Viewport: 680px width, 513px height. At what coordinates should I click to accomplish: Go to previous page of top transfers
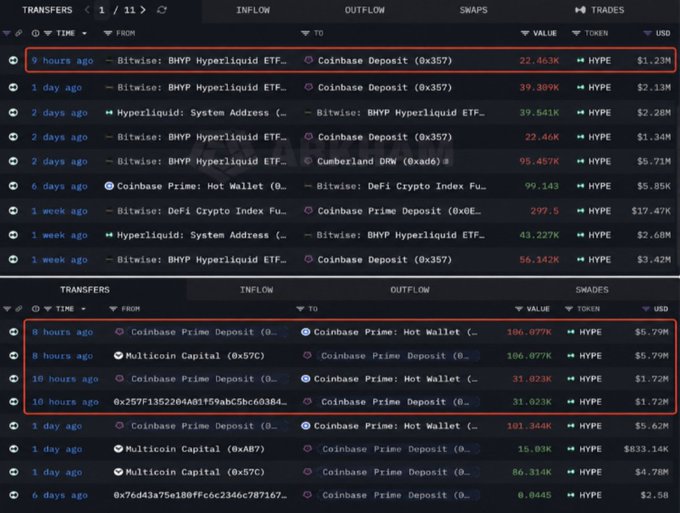coord(87,10)
